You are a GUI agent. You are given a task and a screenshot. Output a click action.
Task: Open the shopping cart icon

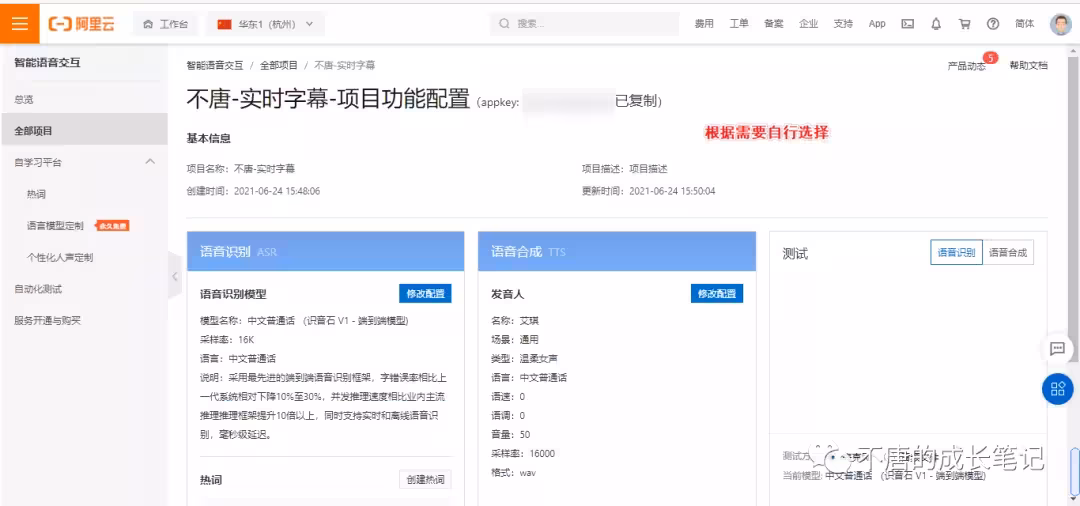(964, 24)
